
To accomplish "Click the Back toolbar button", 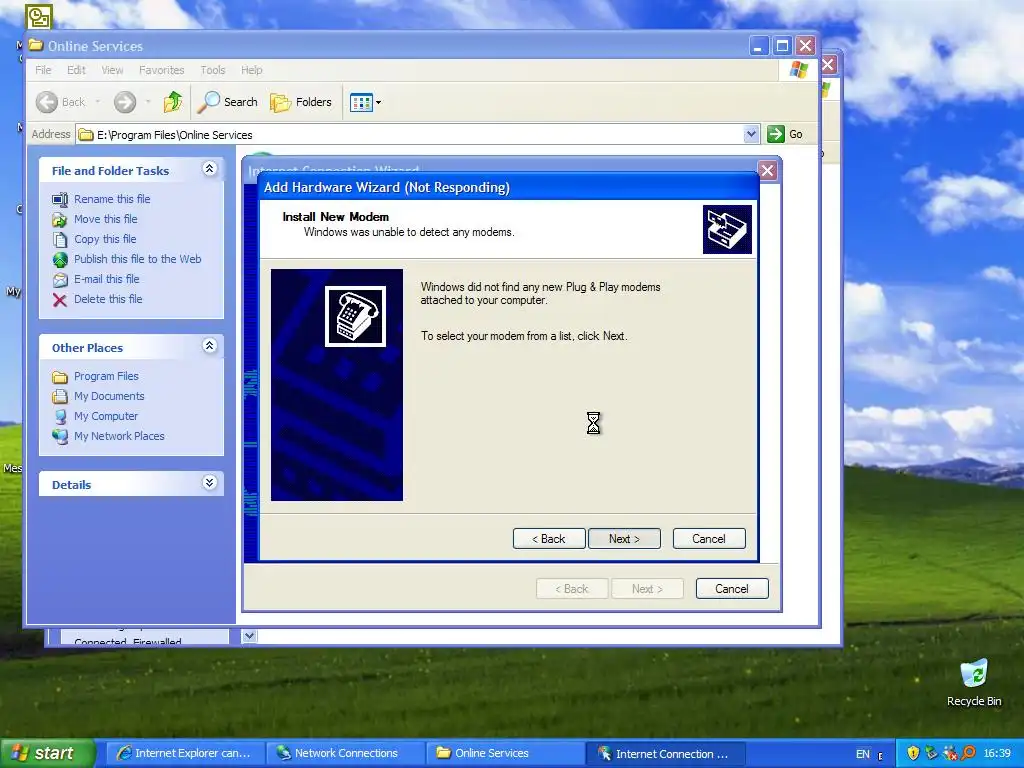I will (x=61, y=102).
